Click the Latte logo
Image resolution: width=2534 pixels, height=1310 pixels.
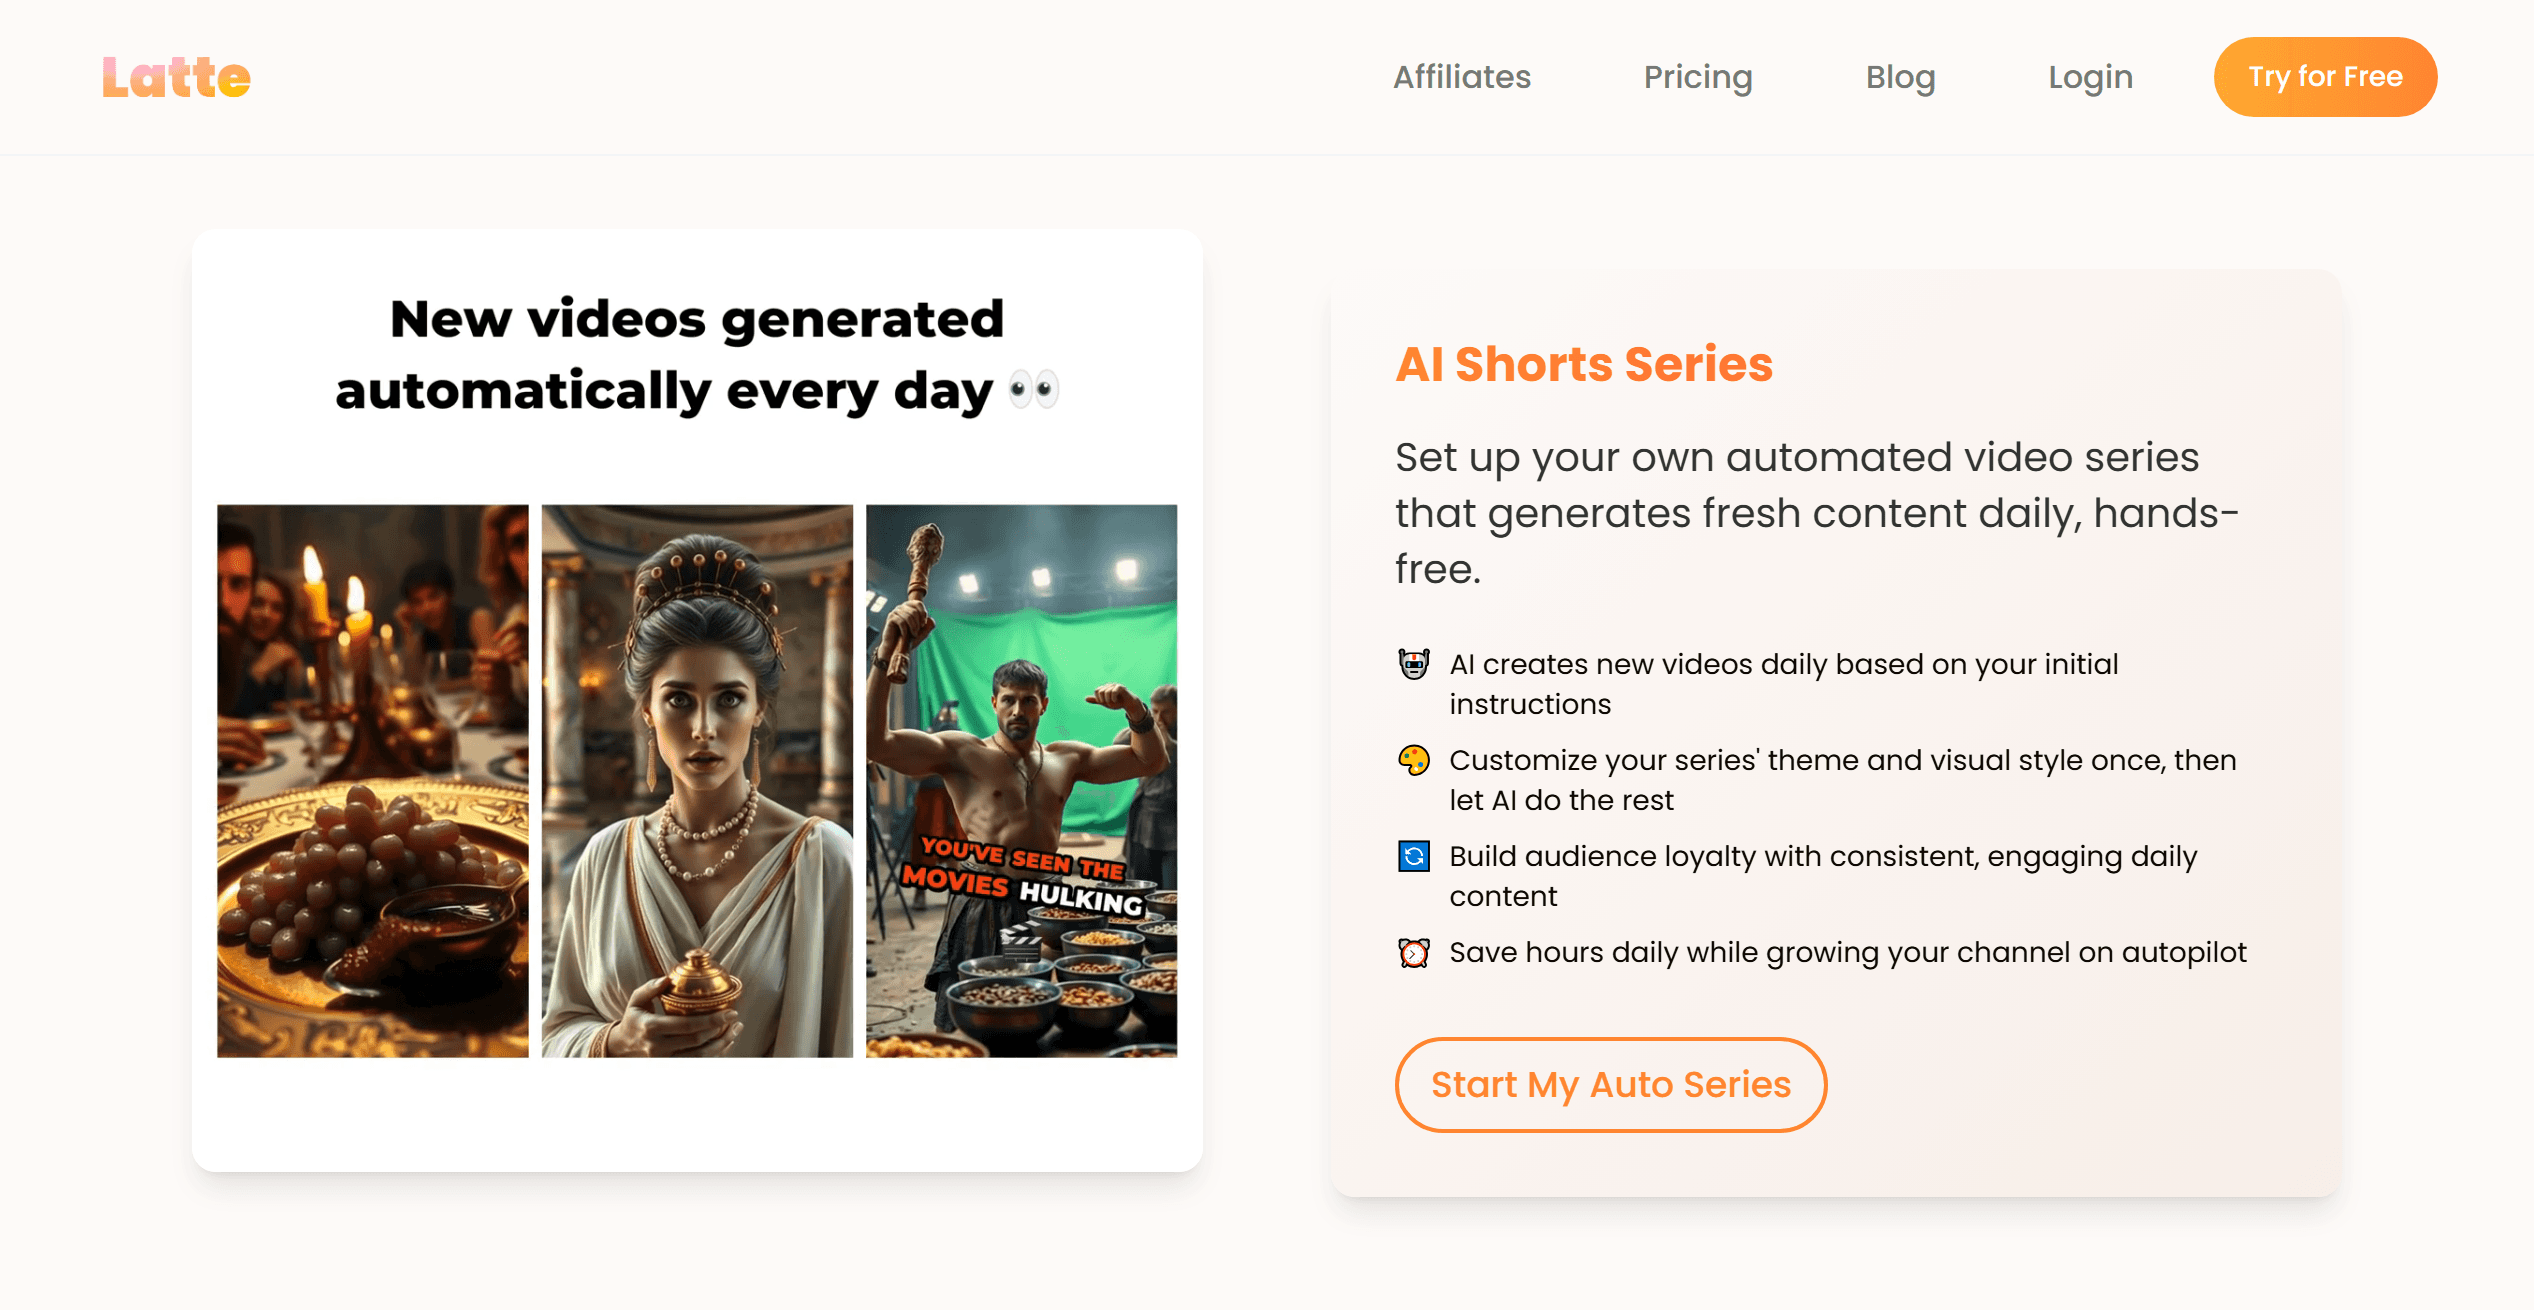(x=176, y=78)
